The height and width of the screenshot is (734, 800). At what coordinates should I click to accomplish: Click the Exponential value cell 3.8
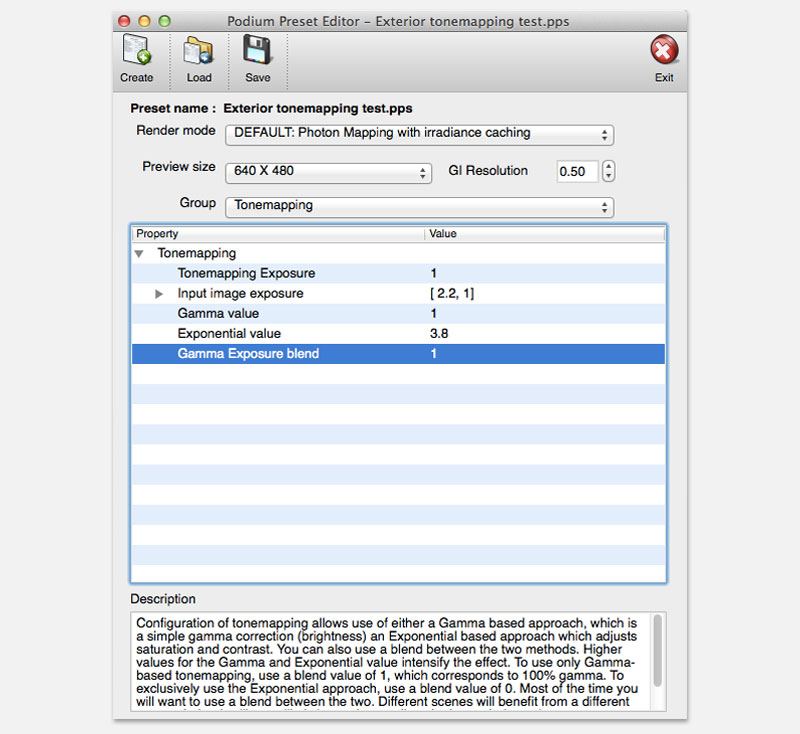tap(439, 334)
